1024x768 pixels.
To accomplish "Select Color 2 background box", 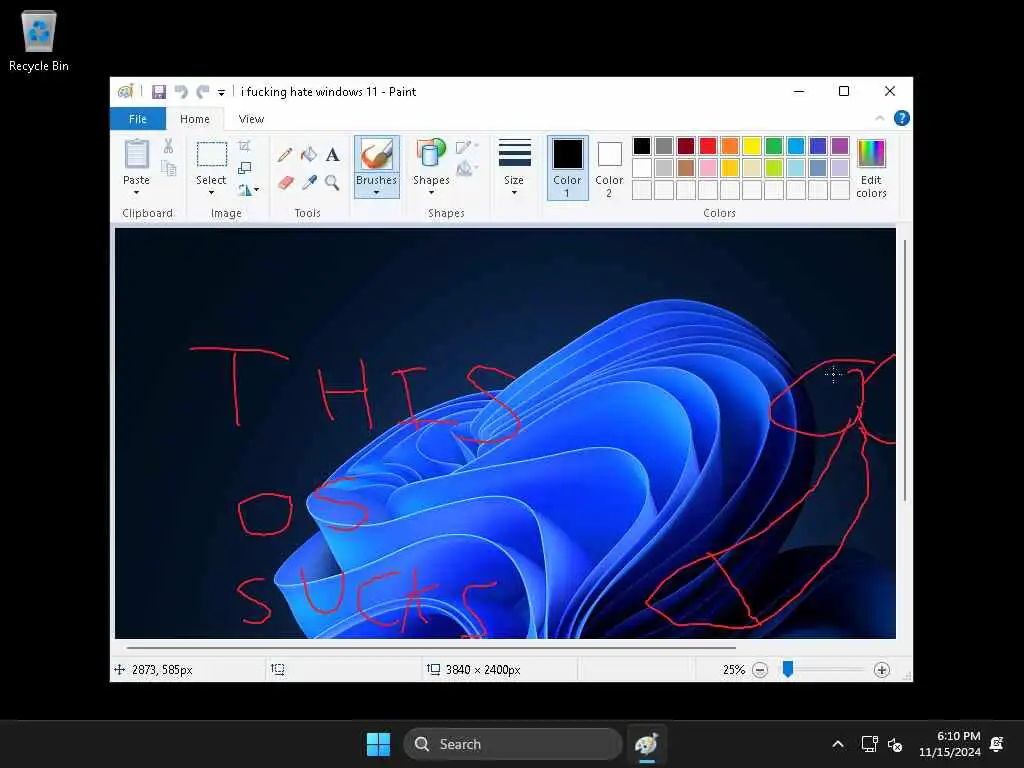I will click(x=609, y=168).
